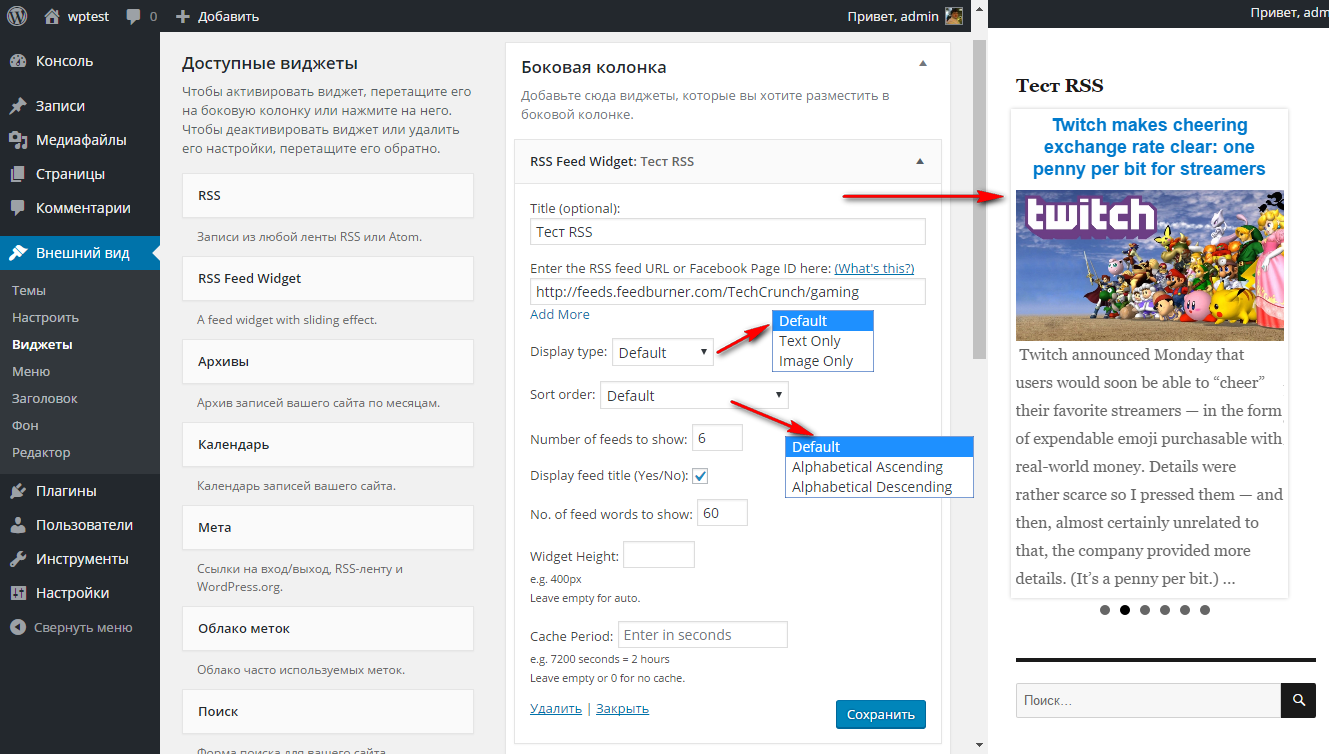Viewport: 1329px width, 754px height.
Task: Pick Alphabetical Descending sort option
Action: coord(879,487)
